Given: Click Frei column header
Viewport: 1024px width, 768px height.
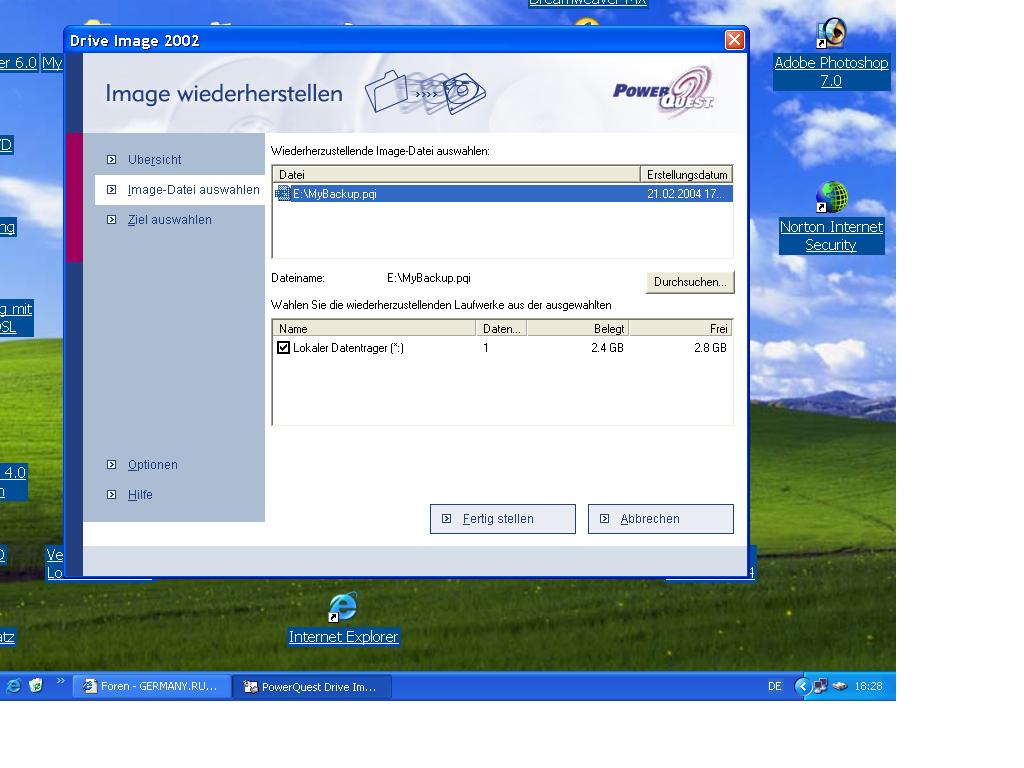Looking at the screenshot, I should pos(680,328).
